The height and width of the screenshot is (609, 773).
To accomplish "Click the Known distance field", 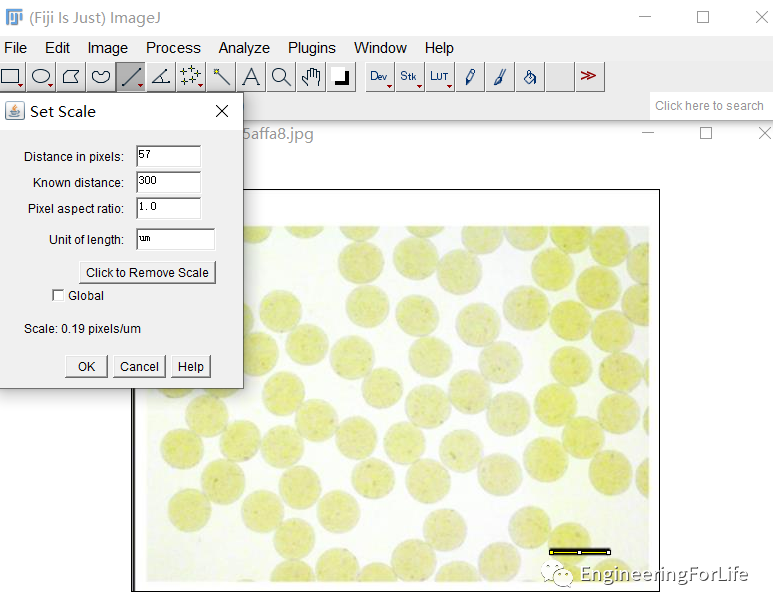I will tap(169, 182).
